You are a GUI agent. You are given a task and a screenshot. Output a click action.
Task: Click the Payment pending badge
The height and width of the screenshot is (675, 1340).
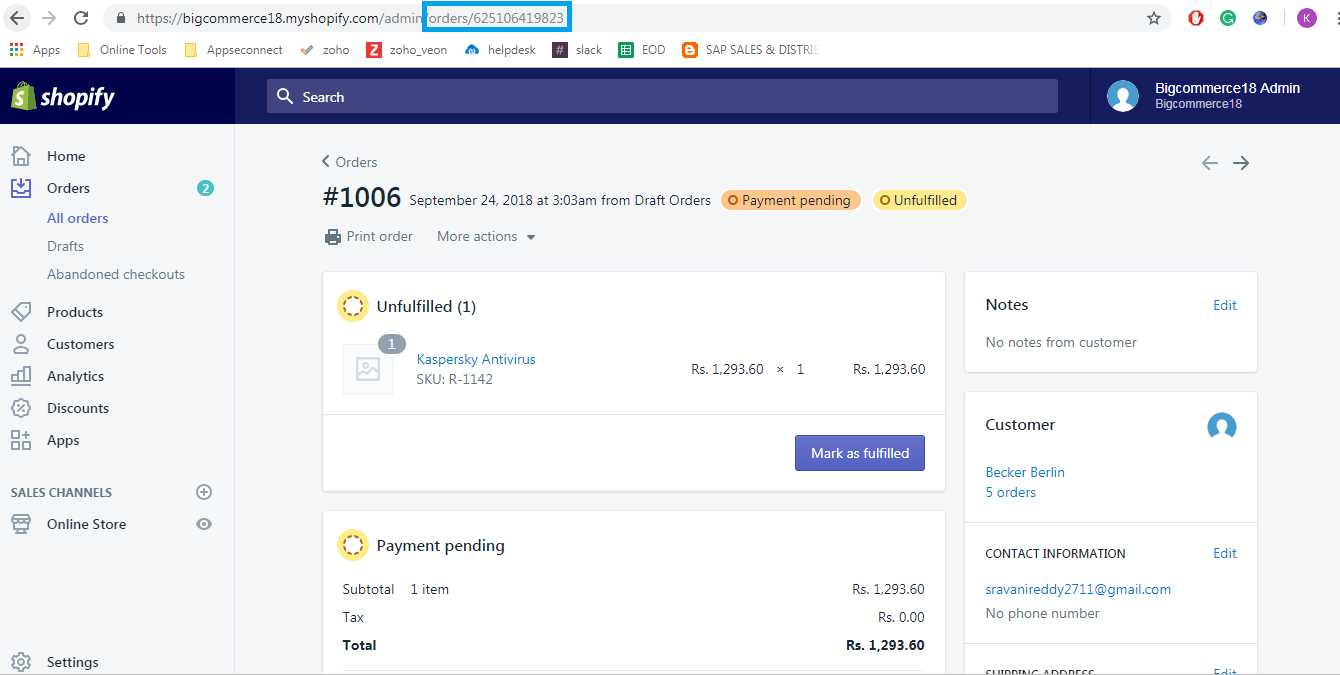[790, 200]
